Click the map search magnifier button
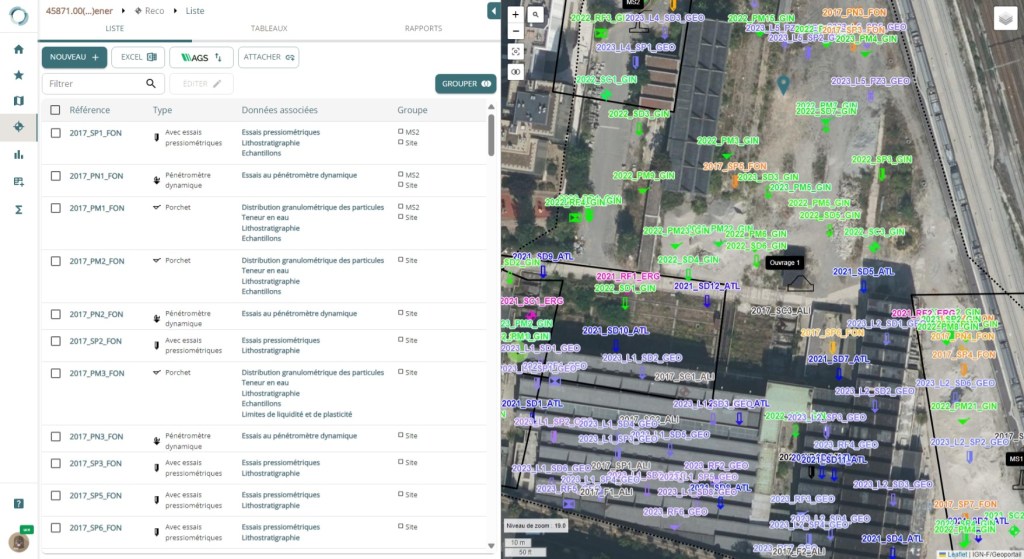The width and height of the screenshot is (1024, 559). (536, 15)
